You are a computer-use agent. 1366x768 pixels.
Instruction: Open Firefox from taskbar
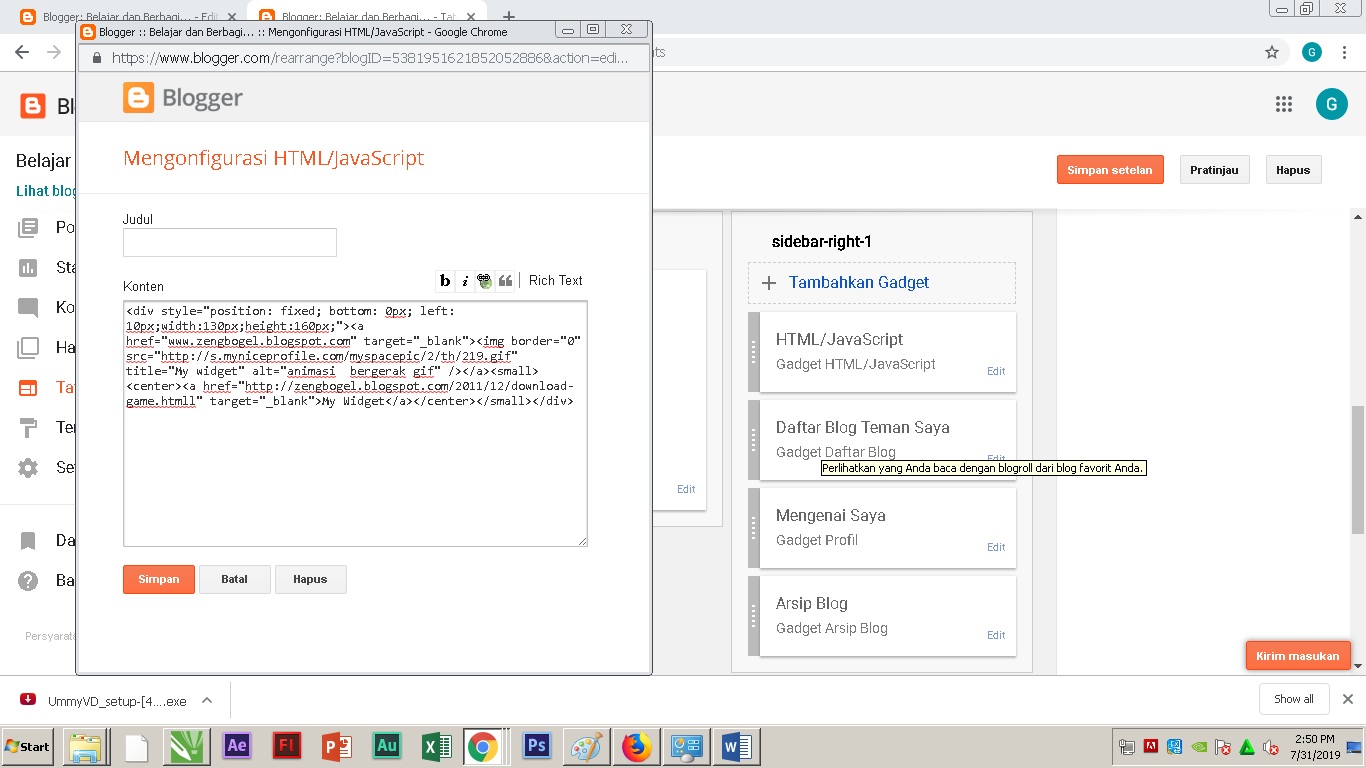tap(635, 746)
